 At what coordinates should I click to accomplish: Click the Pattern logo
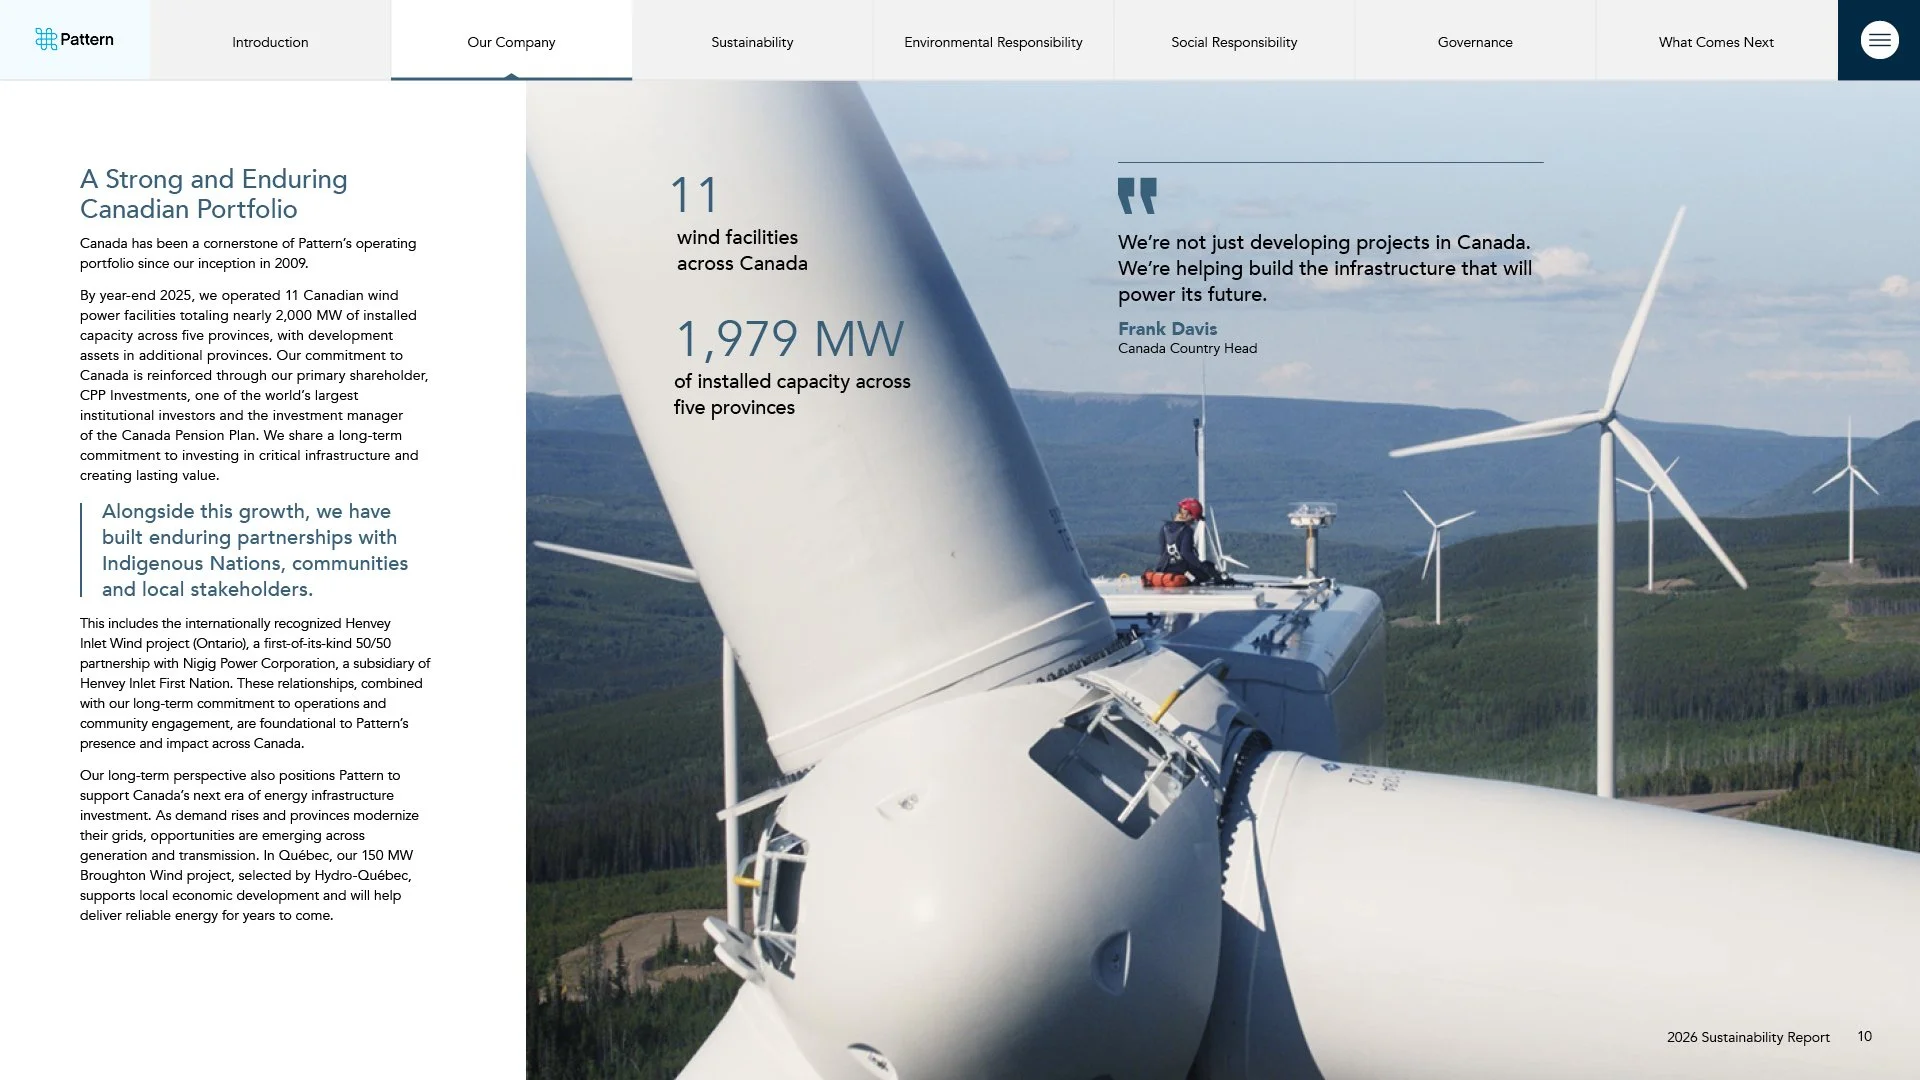point(74,39)
